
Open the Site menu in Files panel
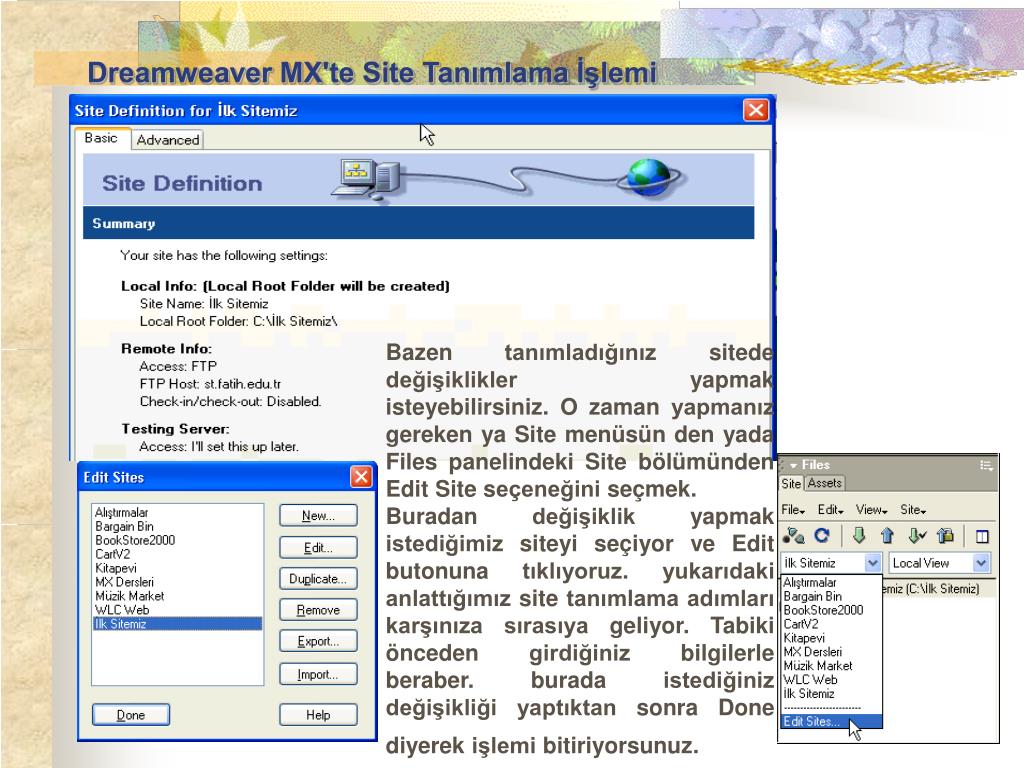[x=913, y=509]
